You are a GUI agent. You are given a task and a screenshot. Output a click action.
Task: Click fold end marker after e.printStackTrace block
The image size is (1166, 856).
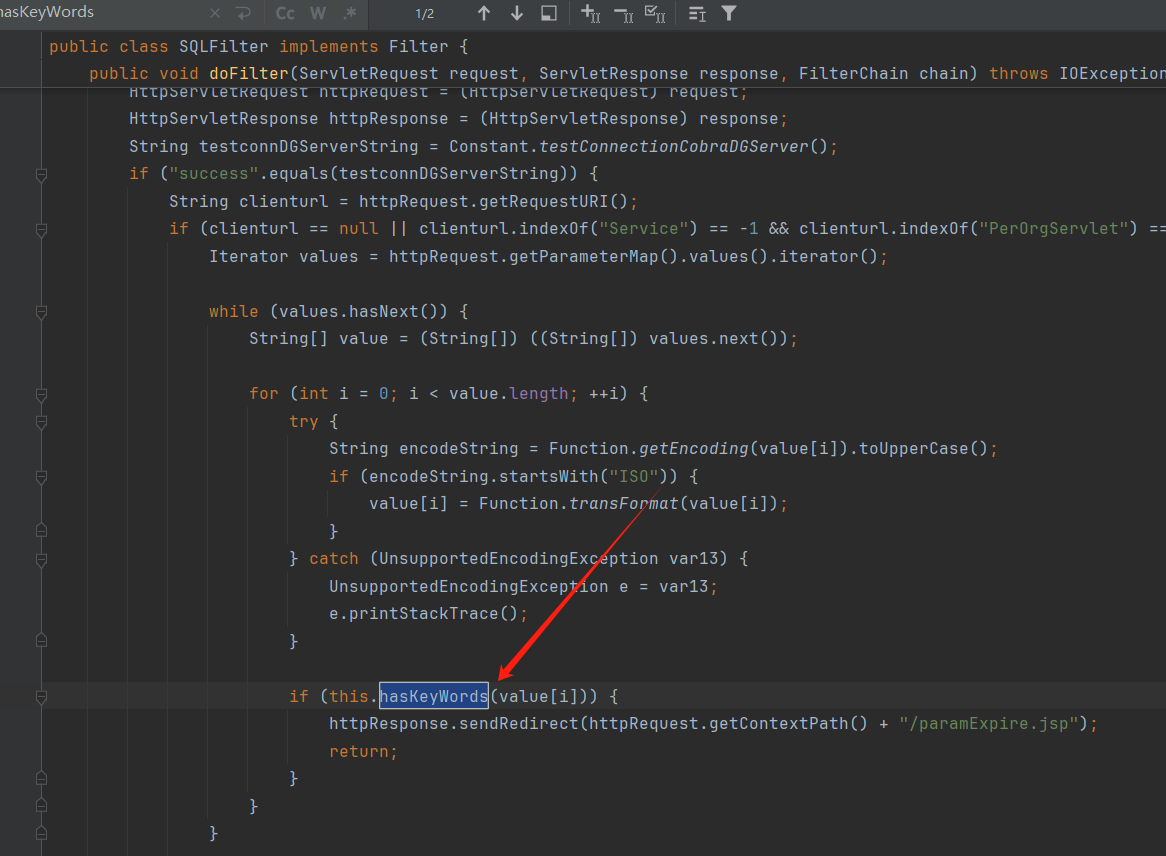42,640
